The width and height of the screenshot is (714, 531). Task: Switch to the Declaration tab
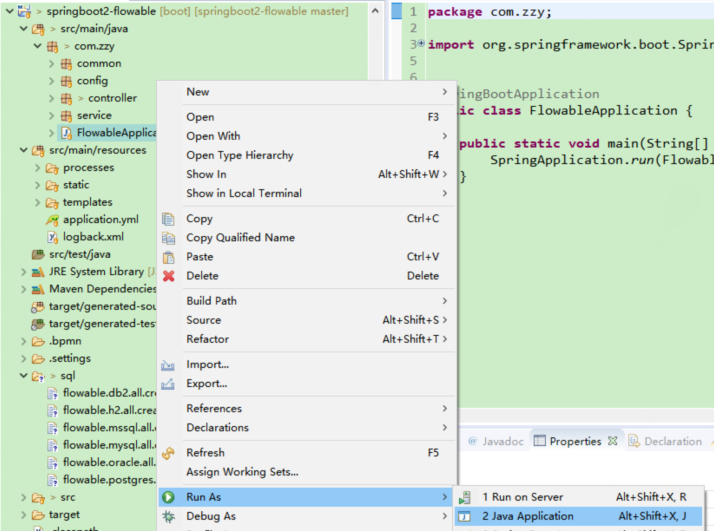(x=666, y=441)
